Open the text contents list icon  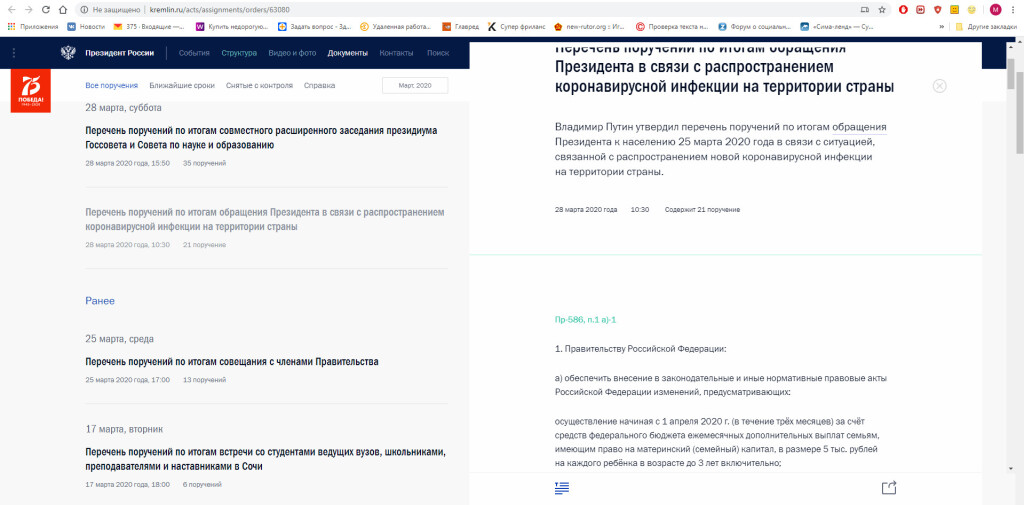click(562, 487)
